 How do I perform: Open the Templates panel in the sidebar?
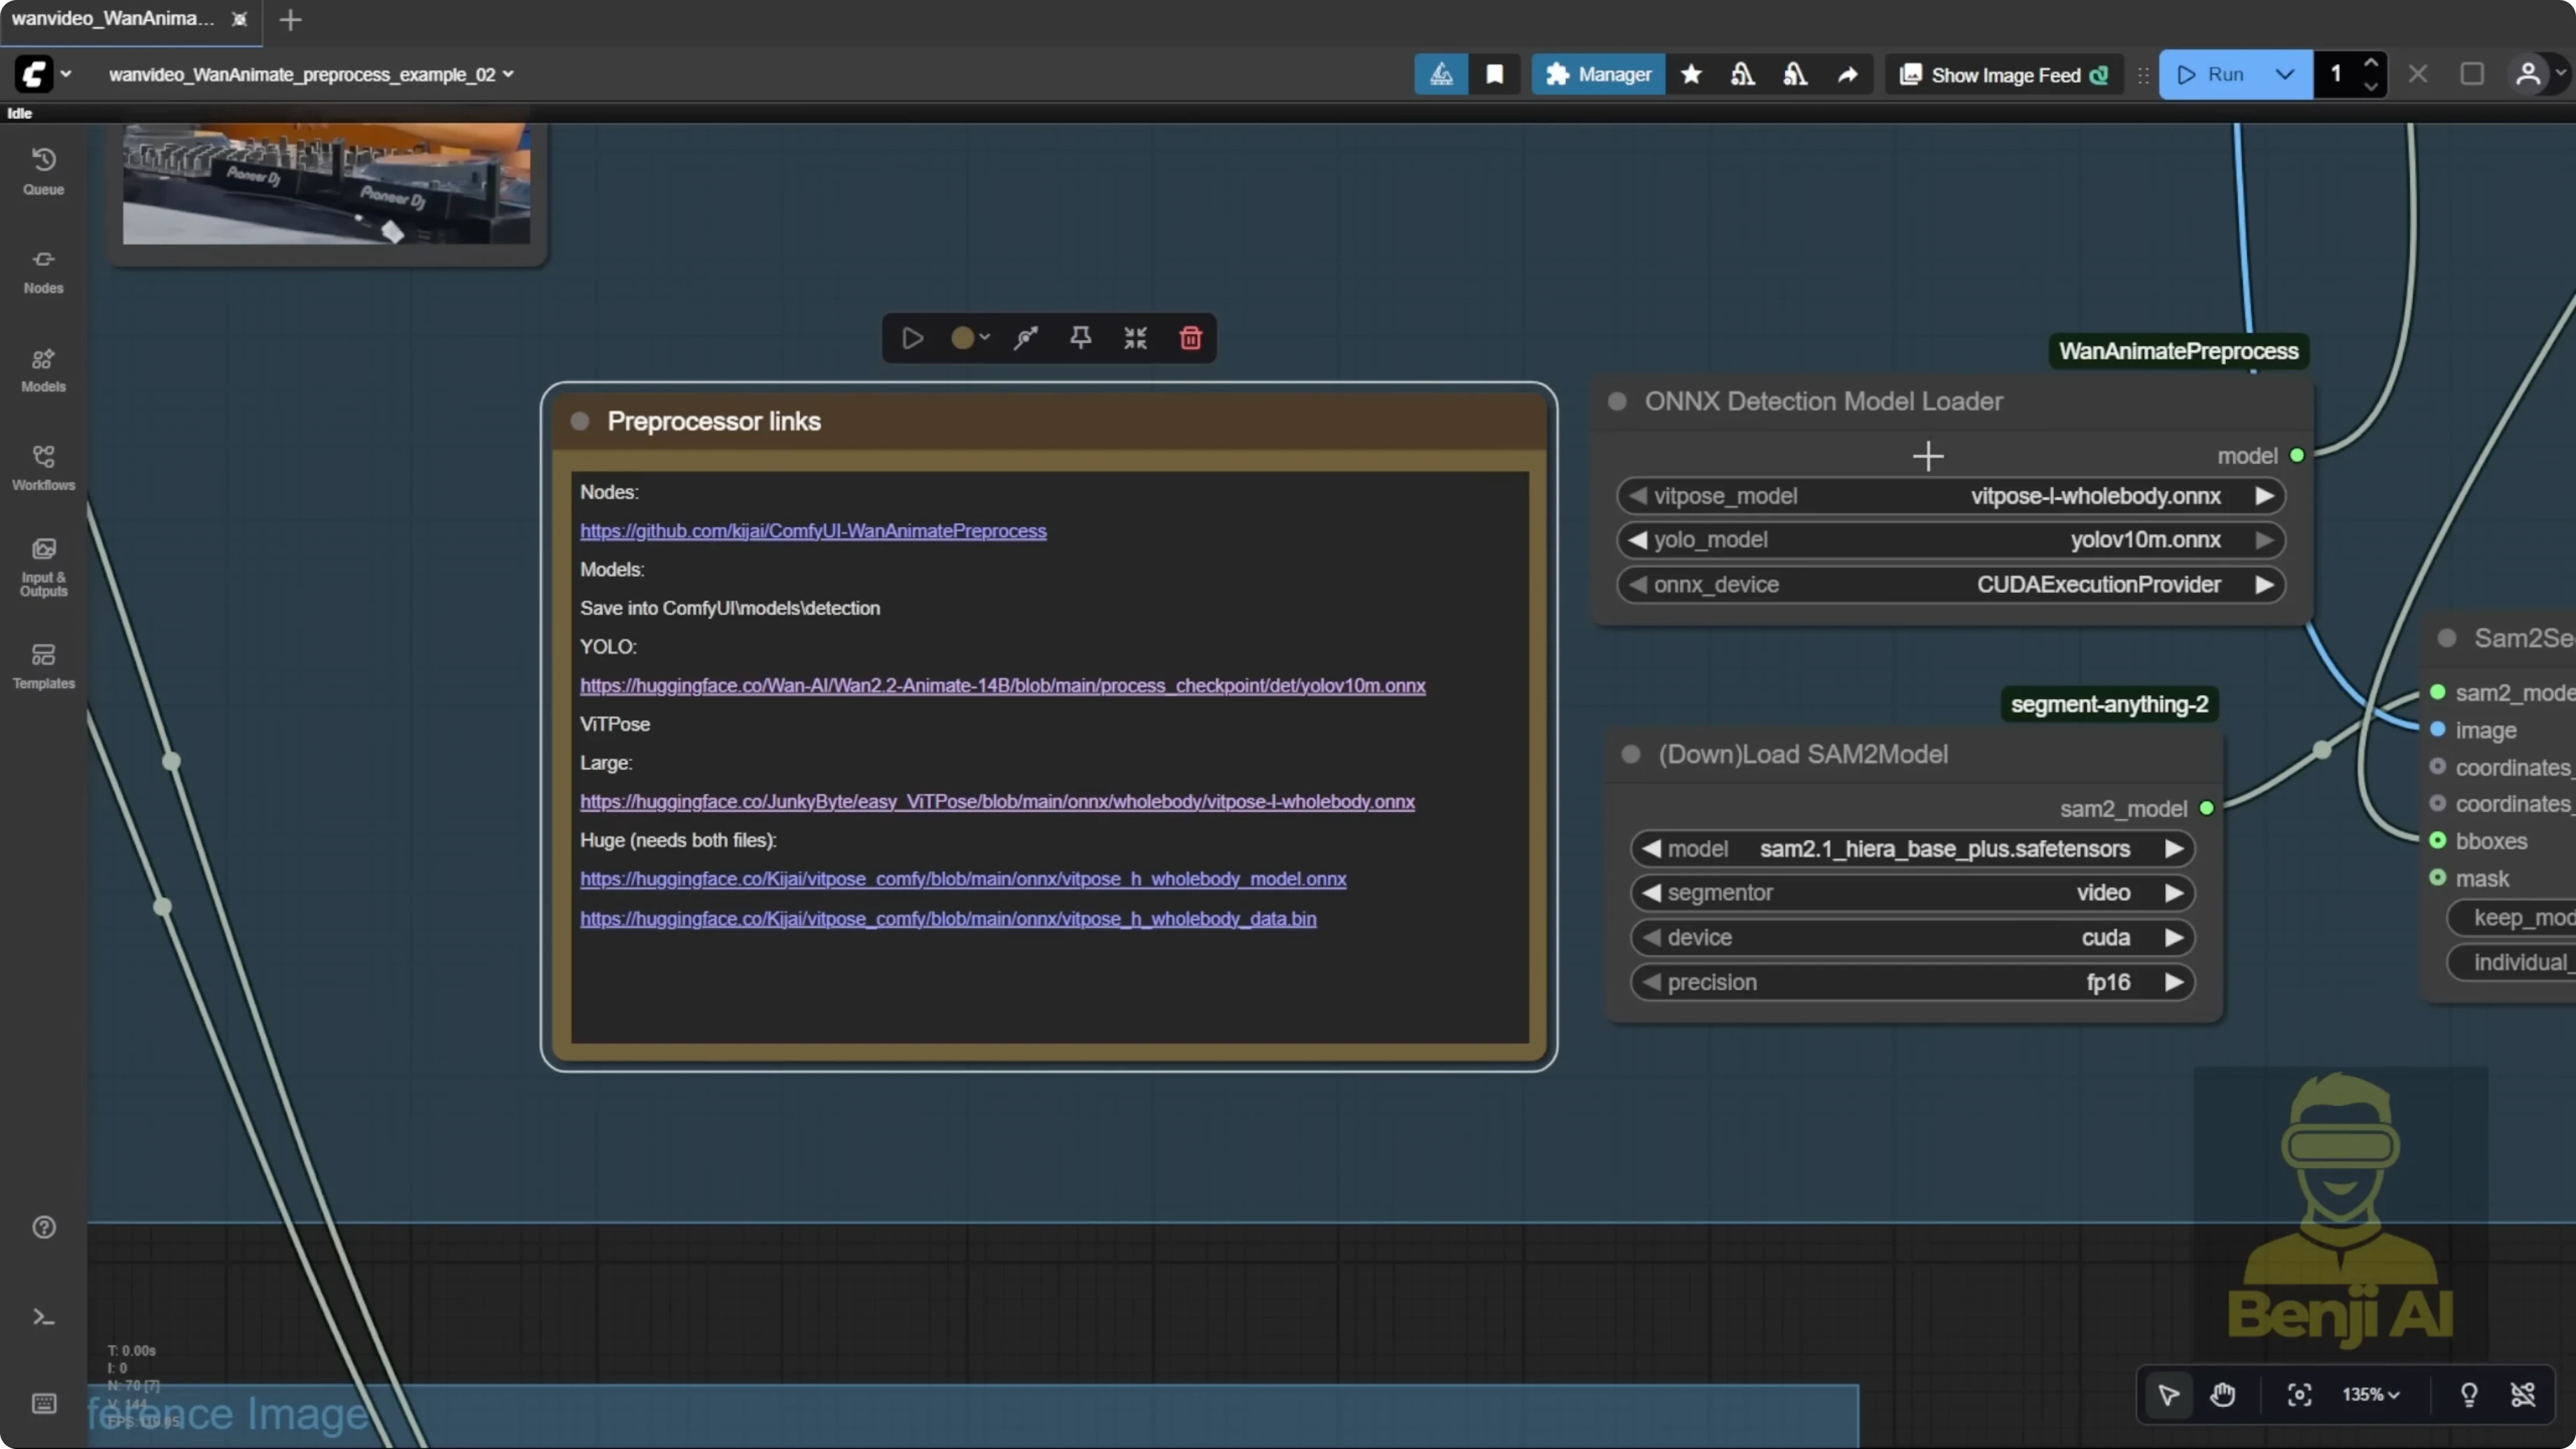coord(43,665)
